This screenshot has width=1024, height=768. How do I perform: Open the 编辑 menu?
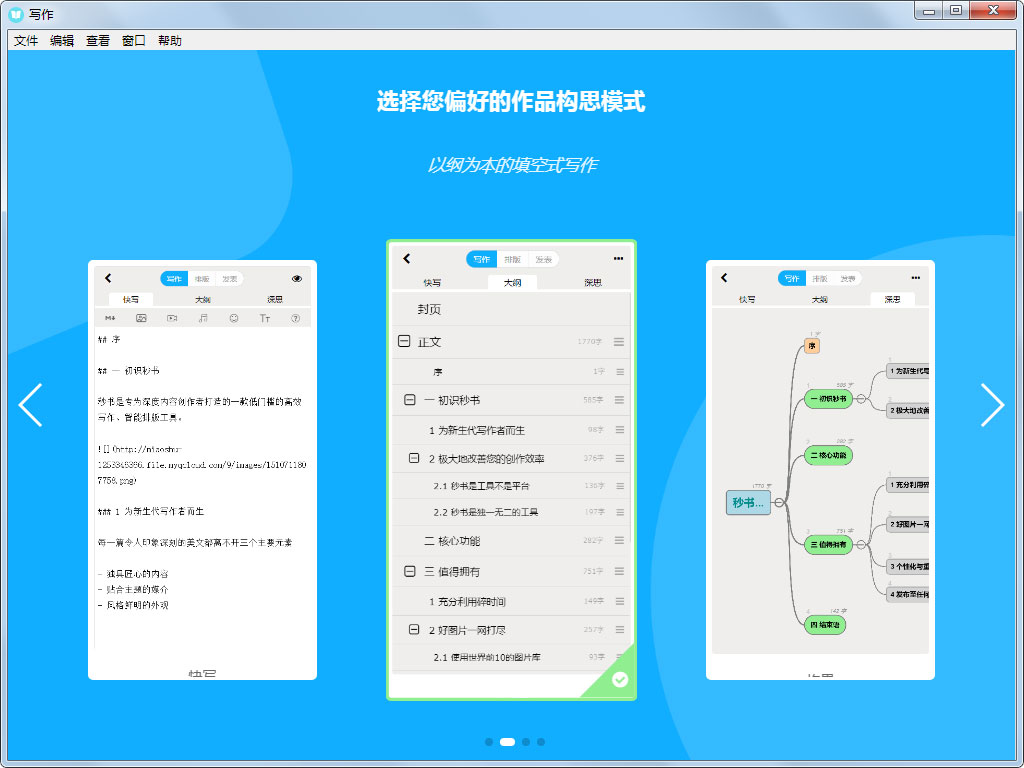(62, 40)
